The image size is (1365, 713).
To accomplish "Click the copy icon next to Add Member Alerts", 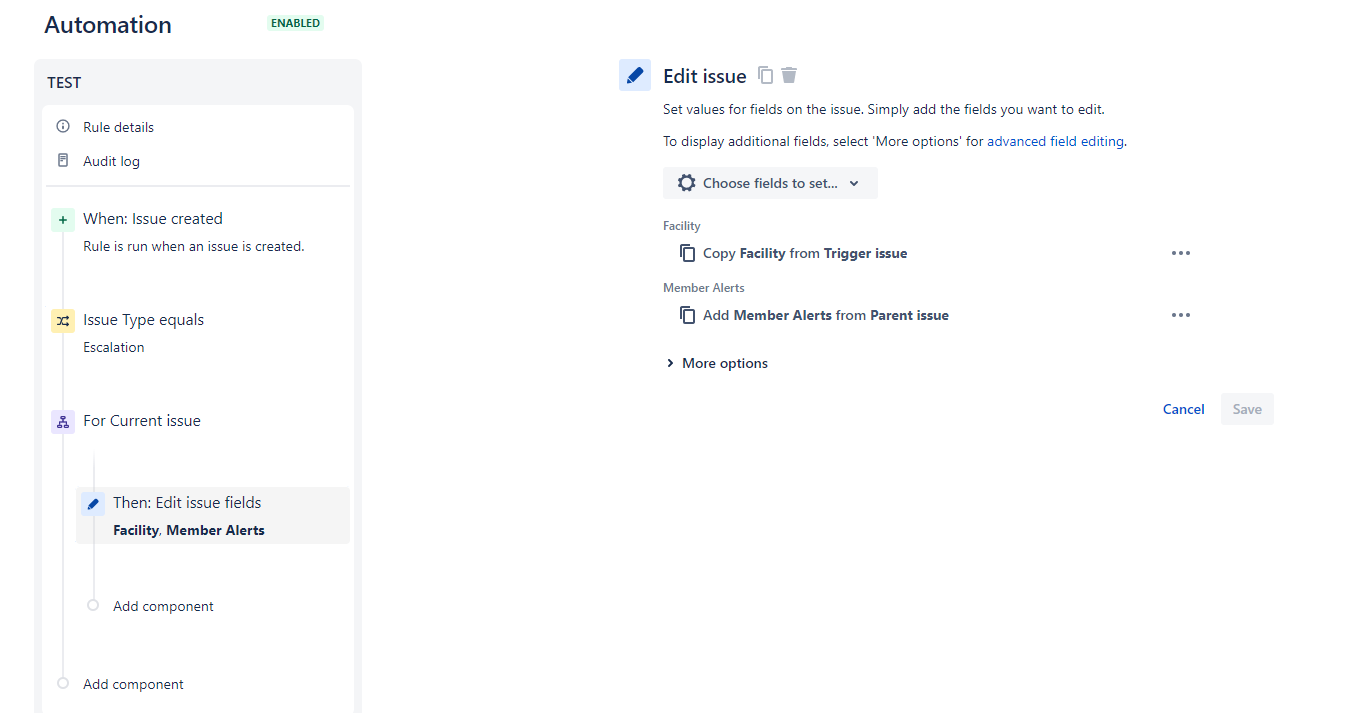I will (688, 315).
